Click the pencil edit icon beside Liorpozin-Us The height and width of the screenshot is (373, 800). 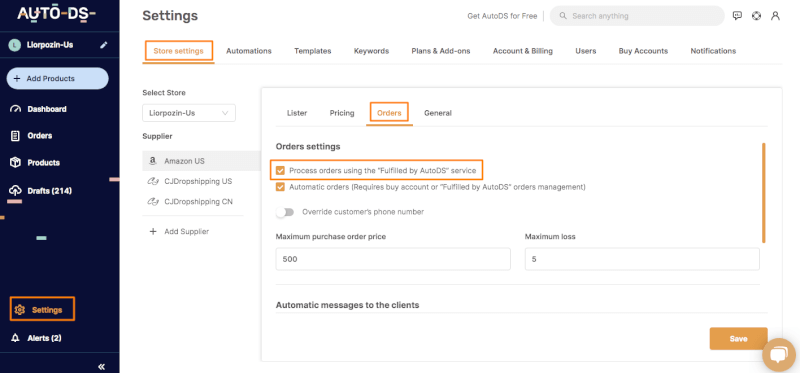tap(104, 45)
